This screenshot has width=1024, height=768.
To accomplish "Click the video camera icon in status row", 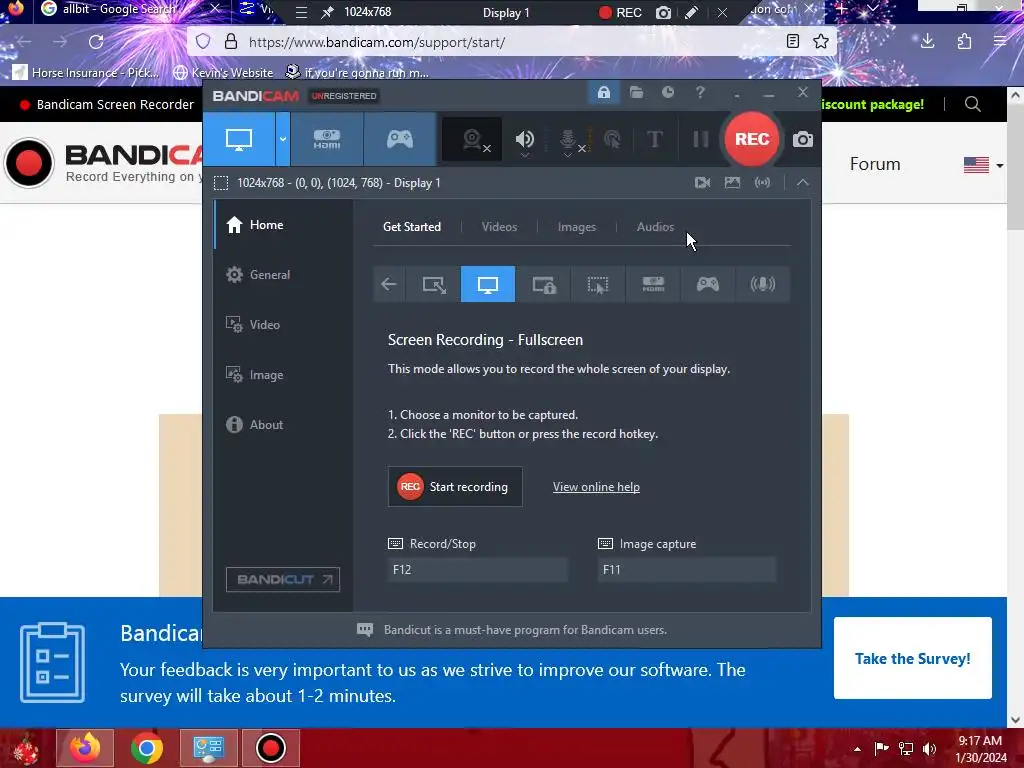I will click(702, 183).
